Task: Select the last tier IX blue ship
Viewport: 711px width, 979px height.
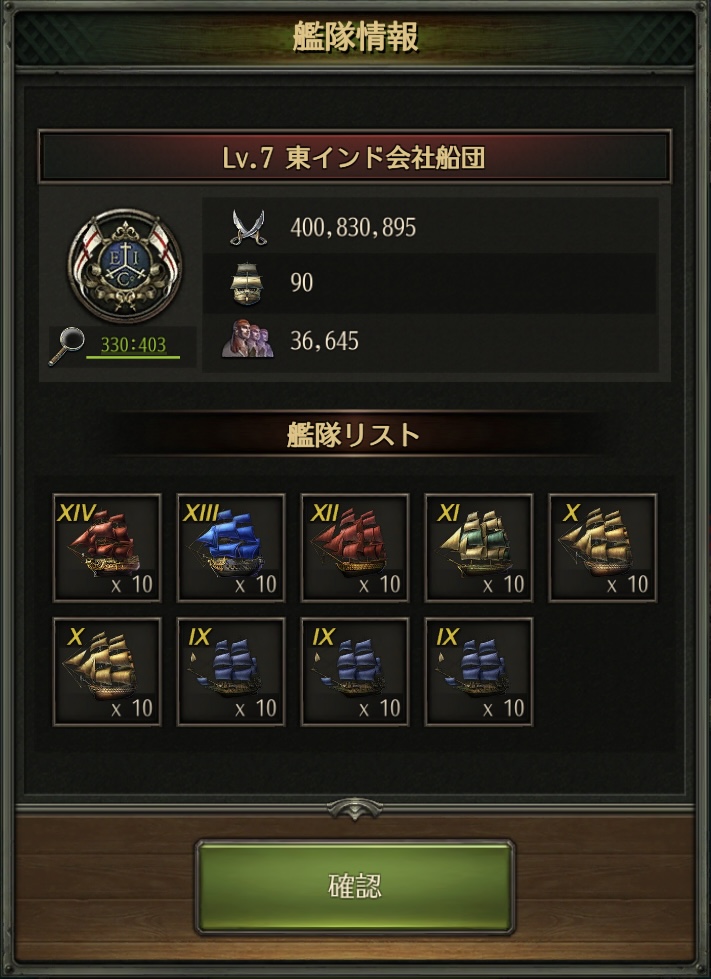Action: click(x=479, y=672)
